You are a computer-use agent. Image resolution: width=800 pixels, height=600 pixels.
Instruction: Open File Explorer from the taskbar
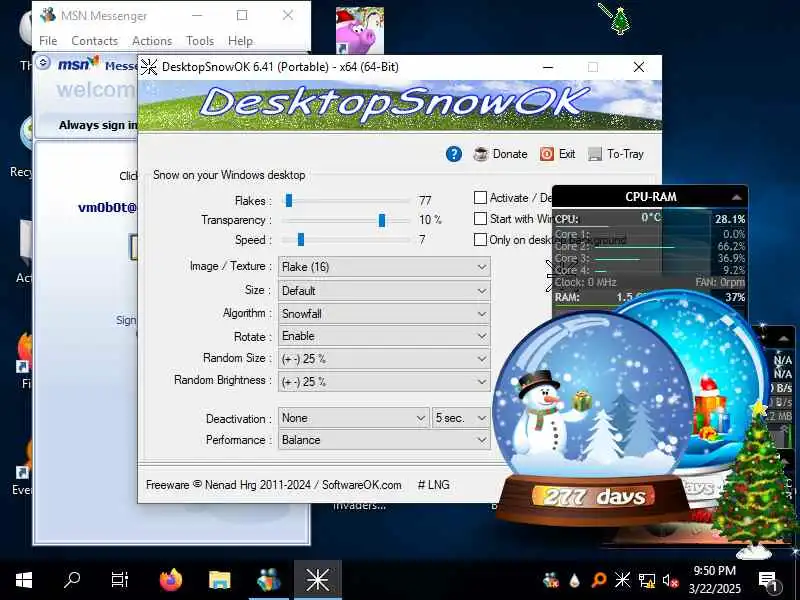click(x=219, y=580)
